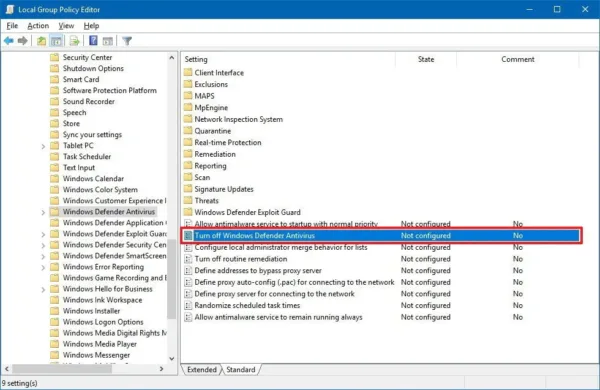Click the Up one level folder icon

point(41,41)
